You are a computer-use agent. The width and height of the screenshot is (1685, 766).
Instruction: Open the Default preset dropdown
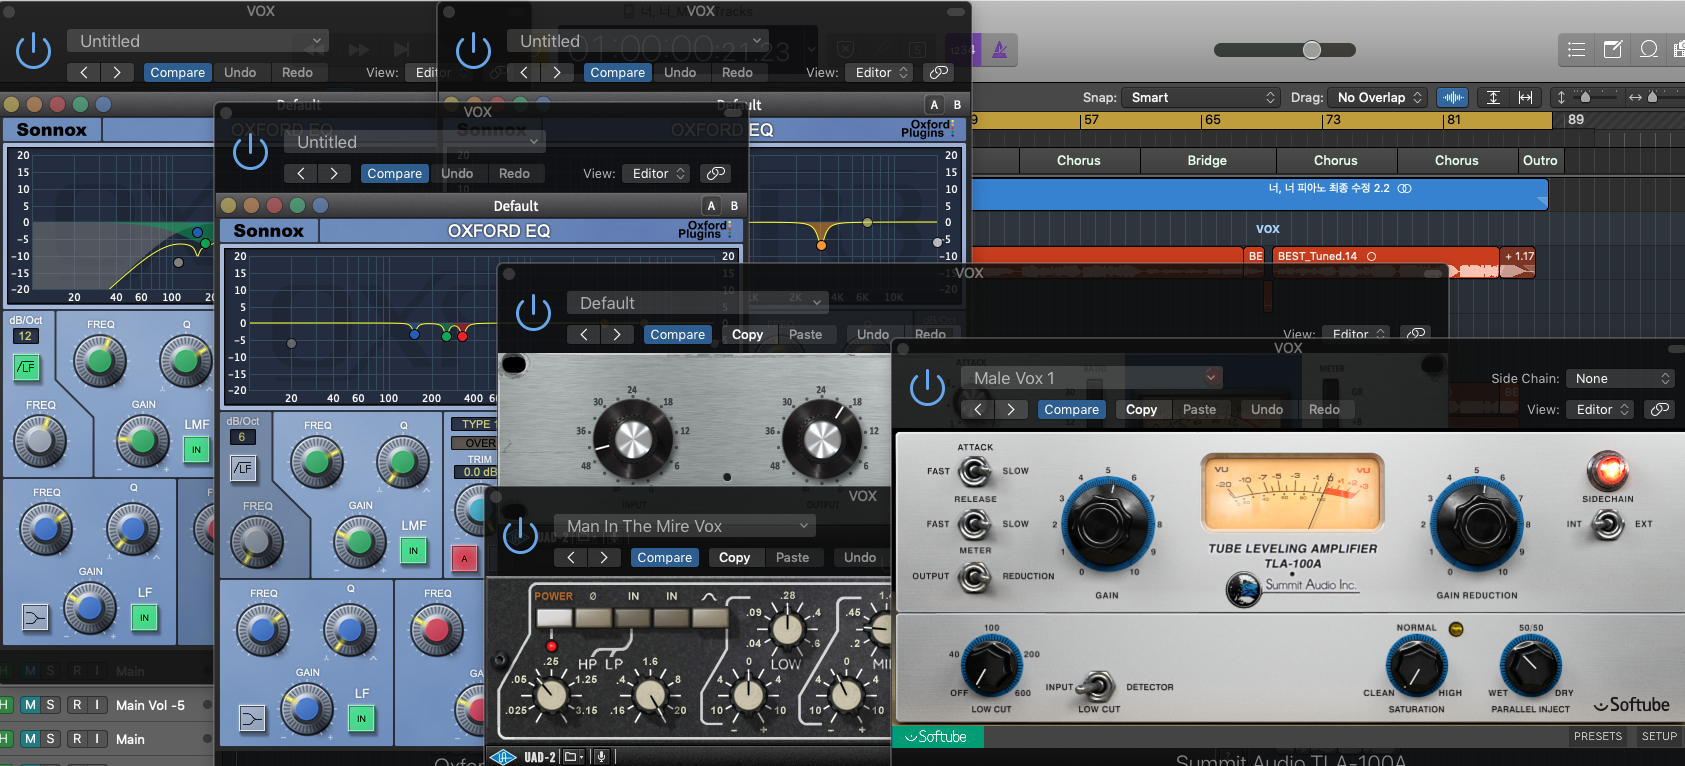(698, 303)
